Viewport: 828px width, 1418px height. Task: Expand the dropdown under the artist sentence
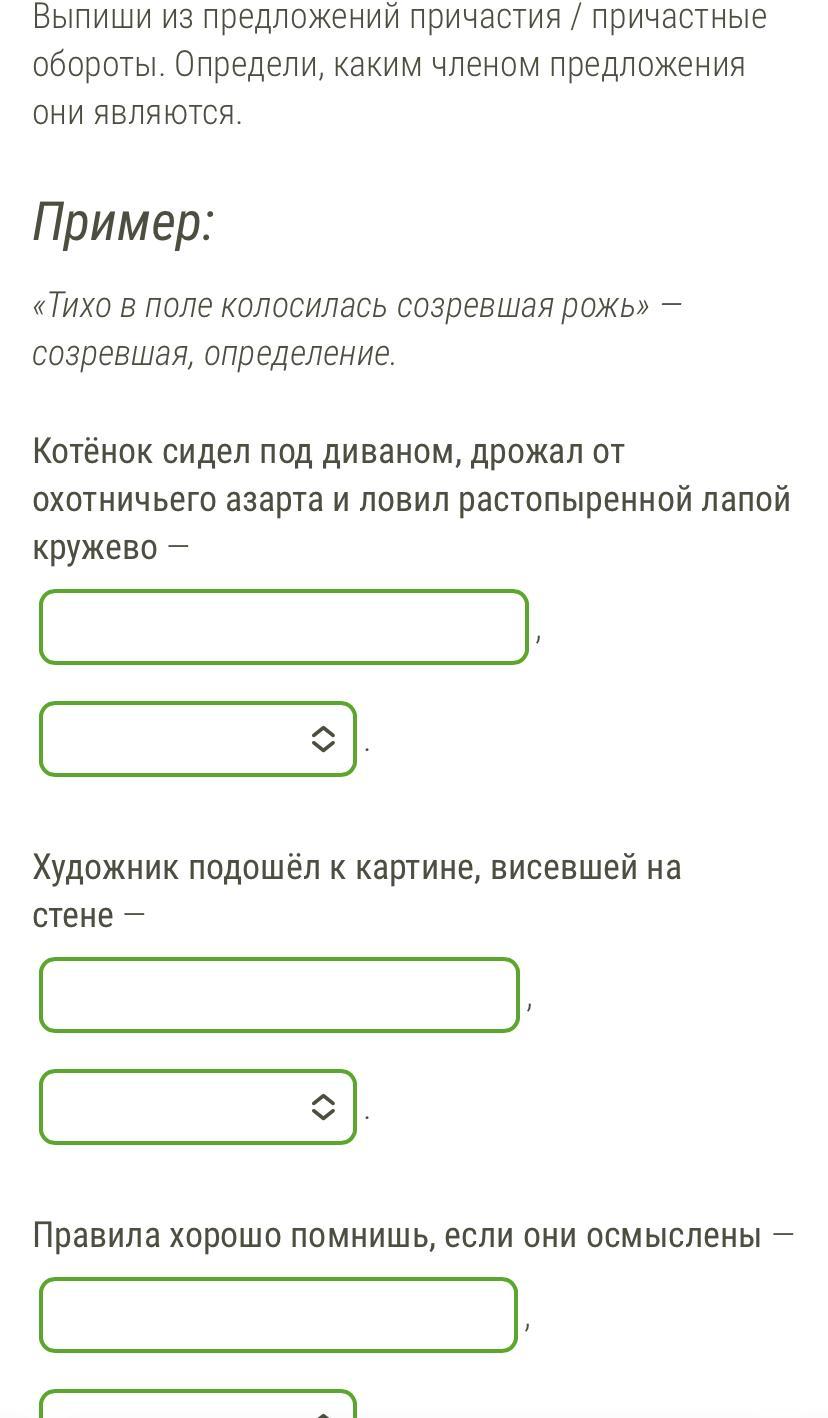tap(198, 1107)
